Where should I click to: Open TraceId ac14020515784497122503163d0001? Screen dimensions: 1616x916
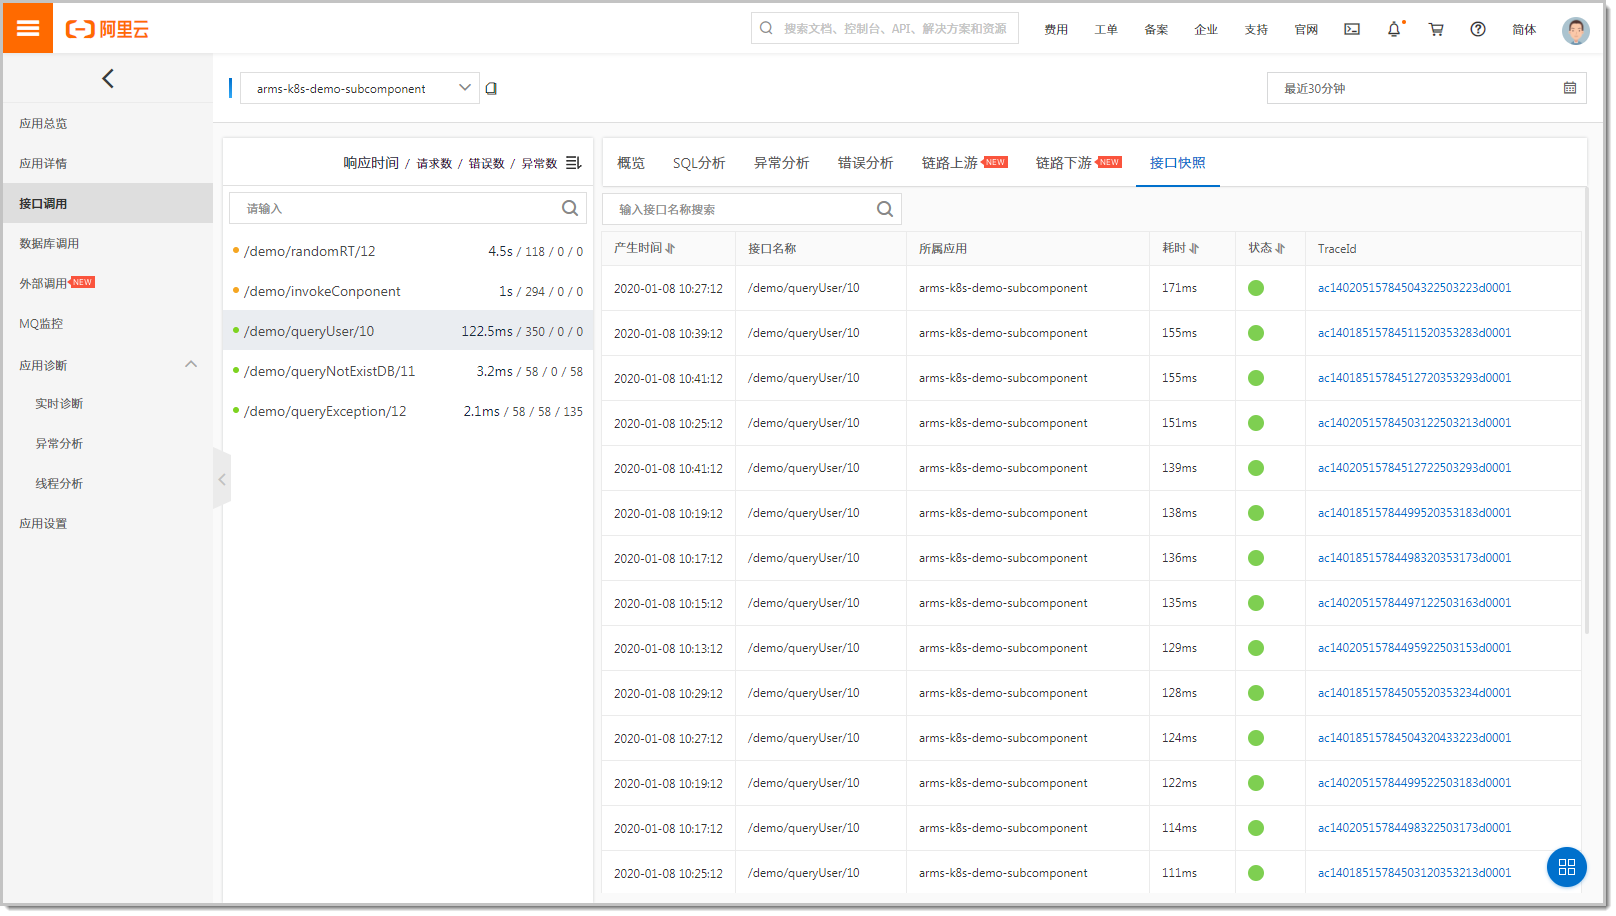click(1414, 603)
